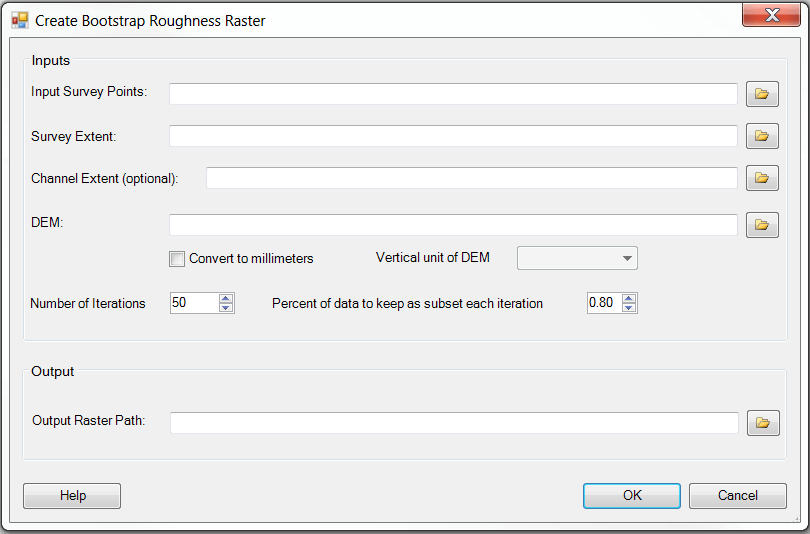The image size is (810, 534).
Task: Click into Channel Extent optional field
Action: pos(471,179)
